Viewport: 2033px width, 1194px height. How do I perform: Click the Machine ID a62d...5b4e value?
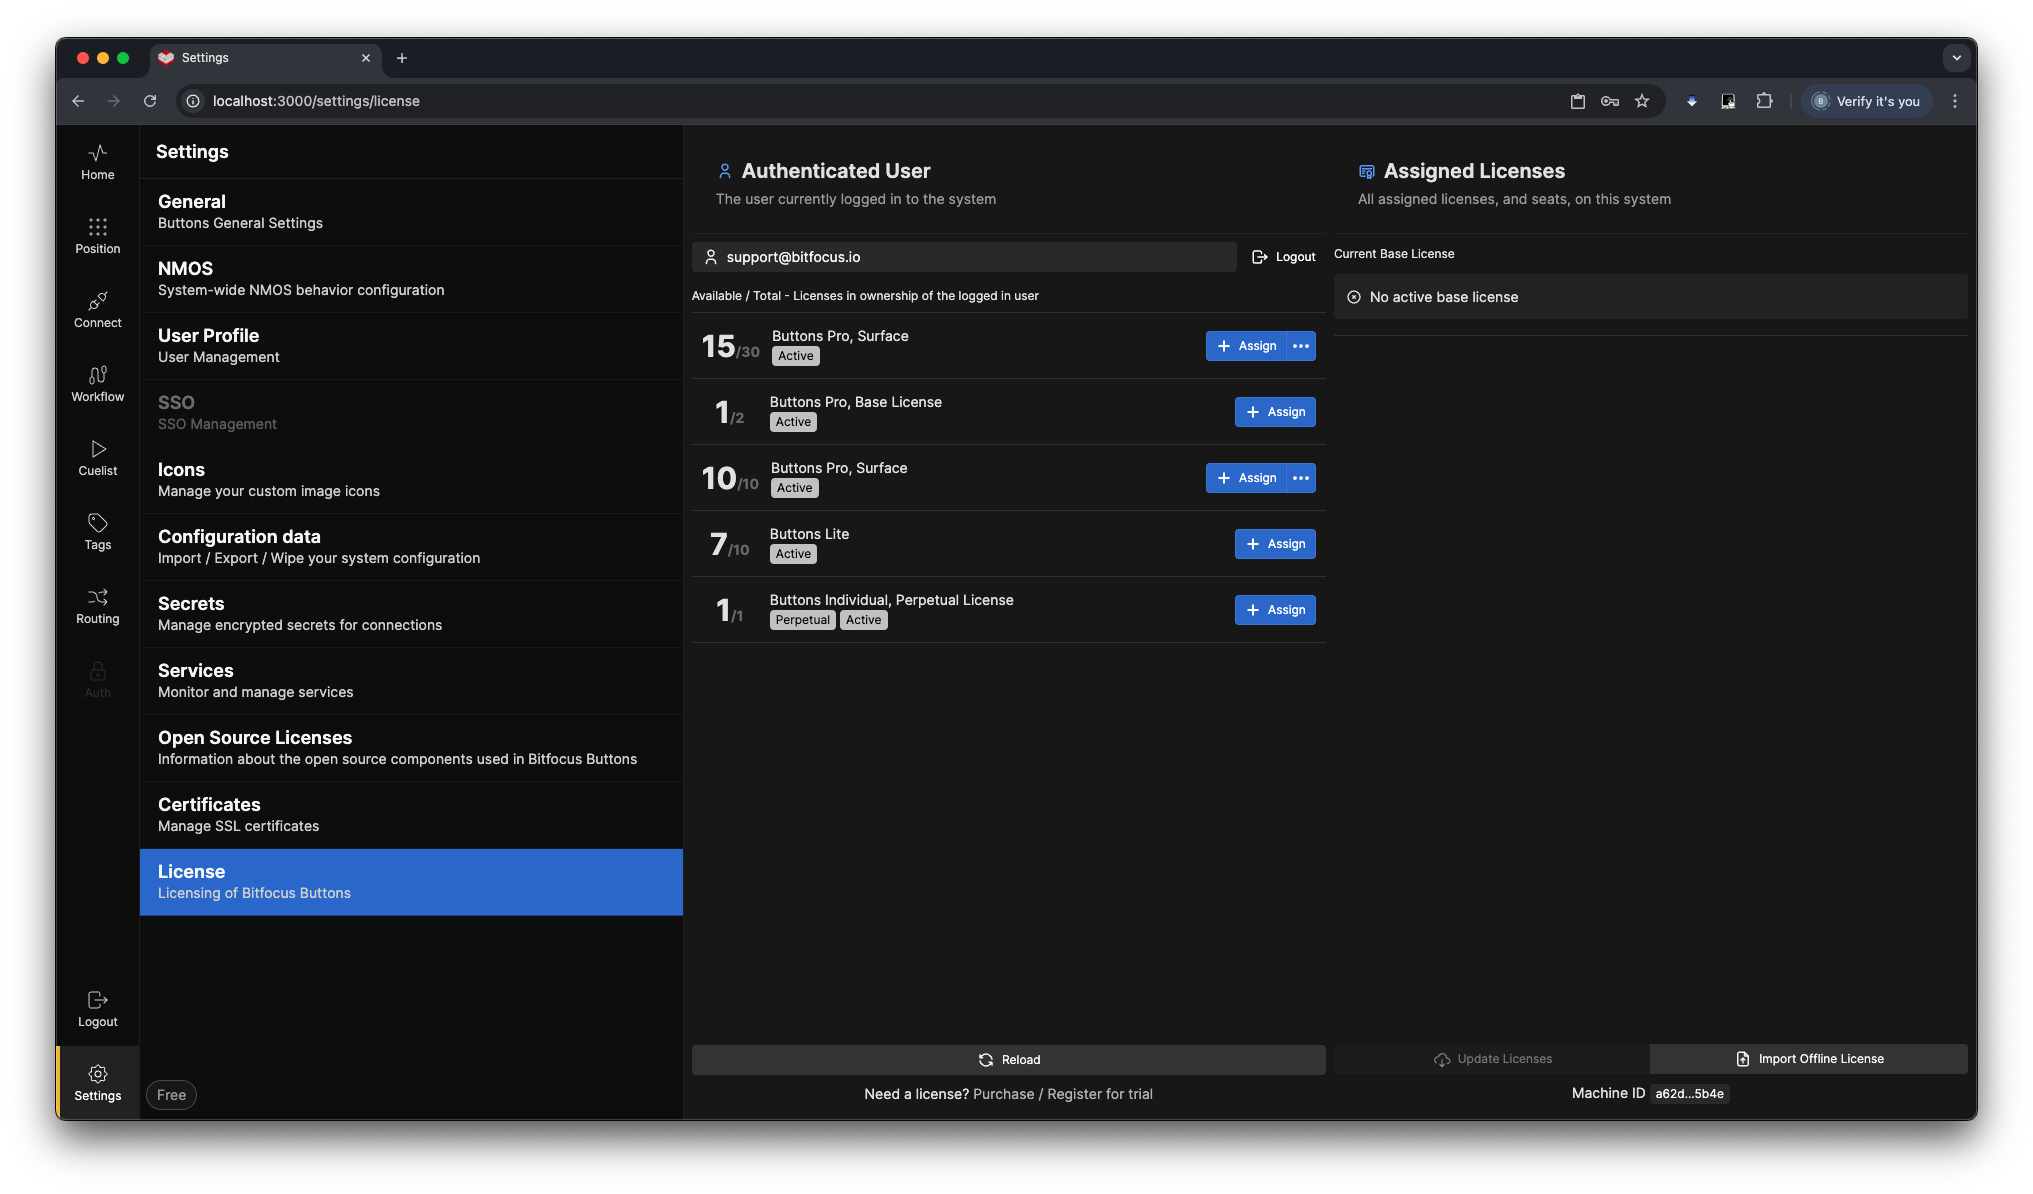[1689, 1094]
